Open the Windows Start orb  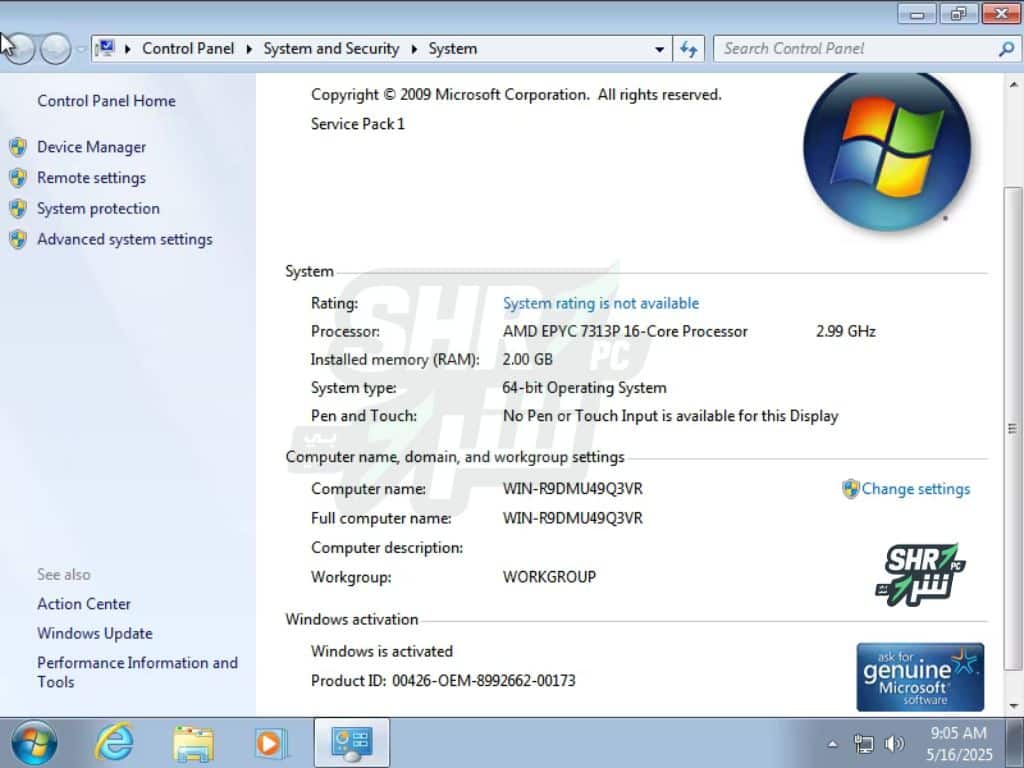point(34,743)
